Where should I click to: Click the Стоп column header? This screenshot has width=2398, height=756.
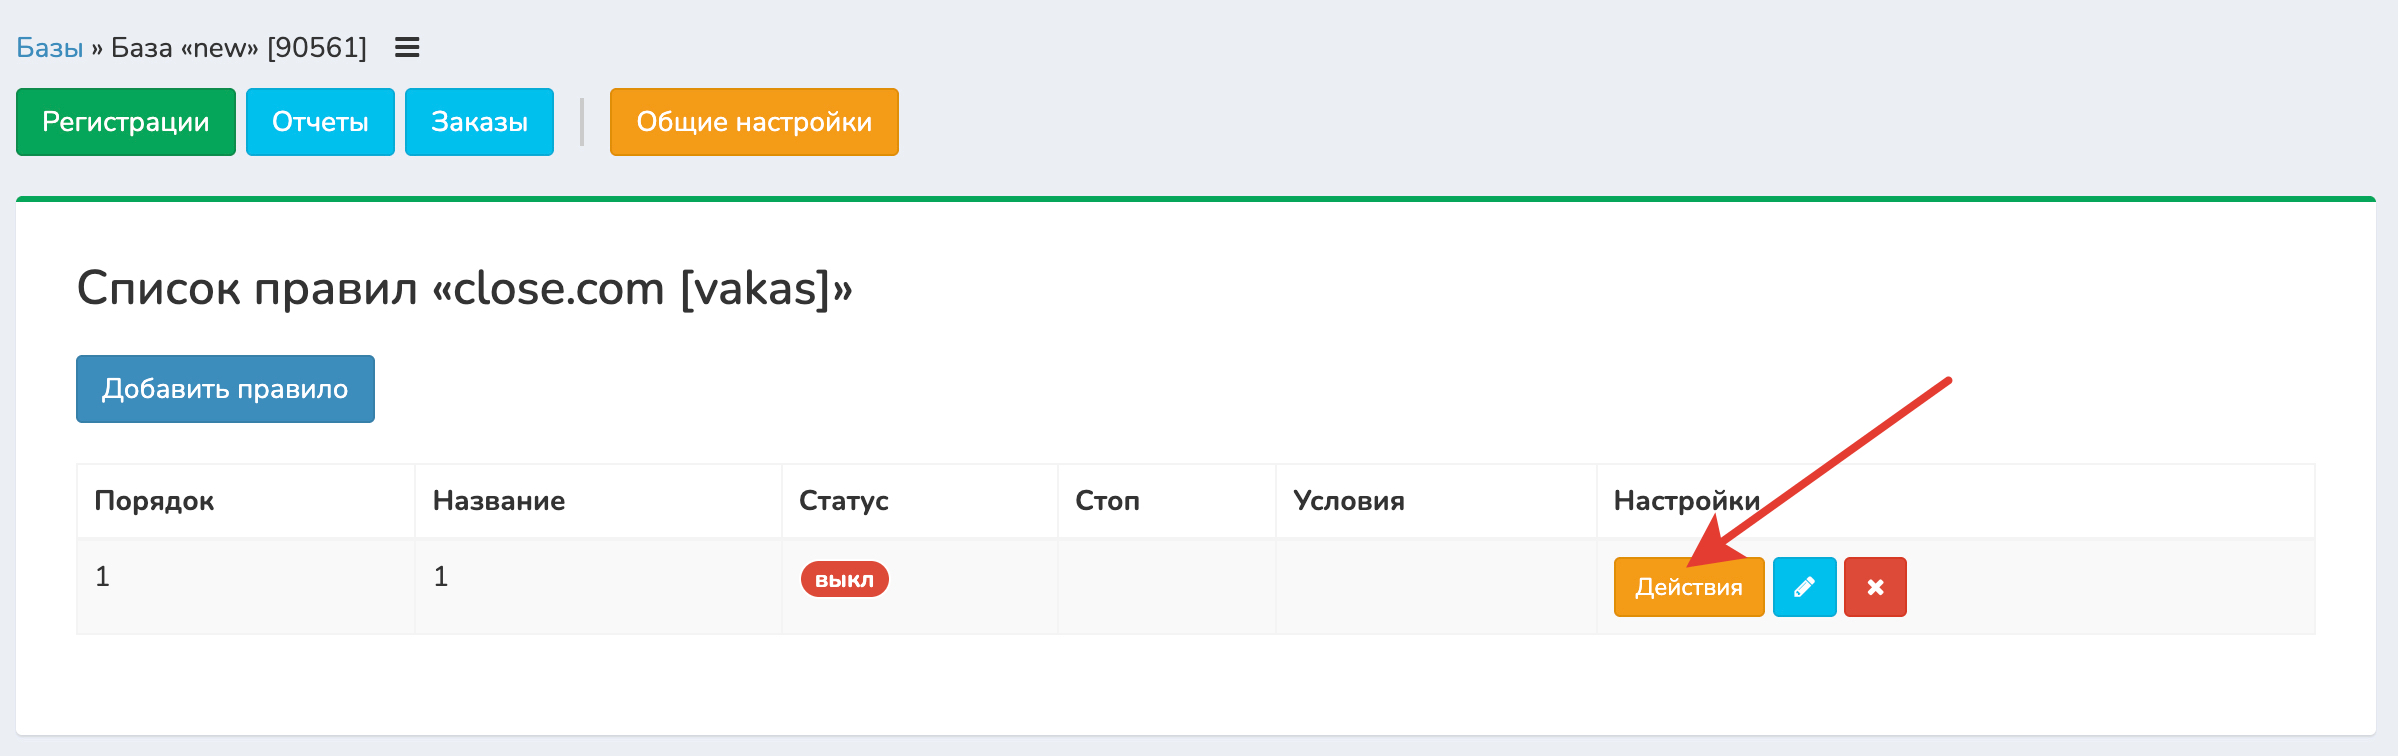[x=1107, y=501]
